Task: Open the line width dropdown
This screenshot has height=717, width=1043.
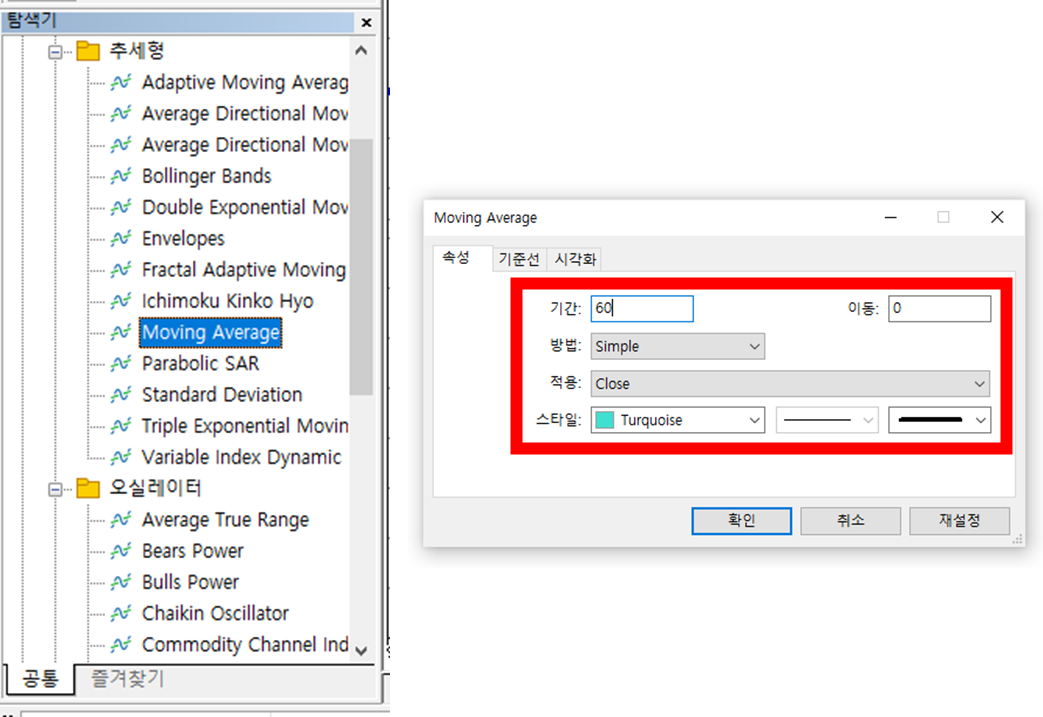Action: tap(939, 420)
